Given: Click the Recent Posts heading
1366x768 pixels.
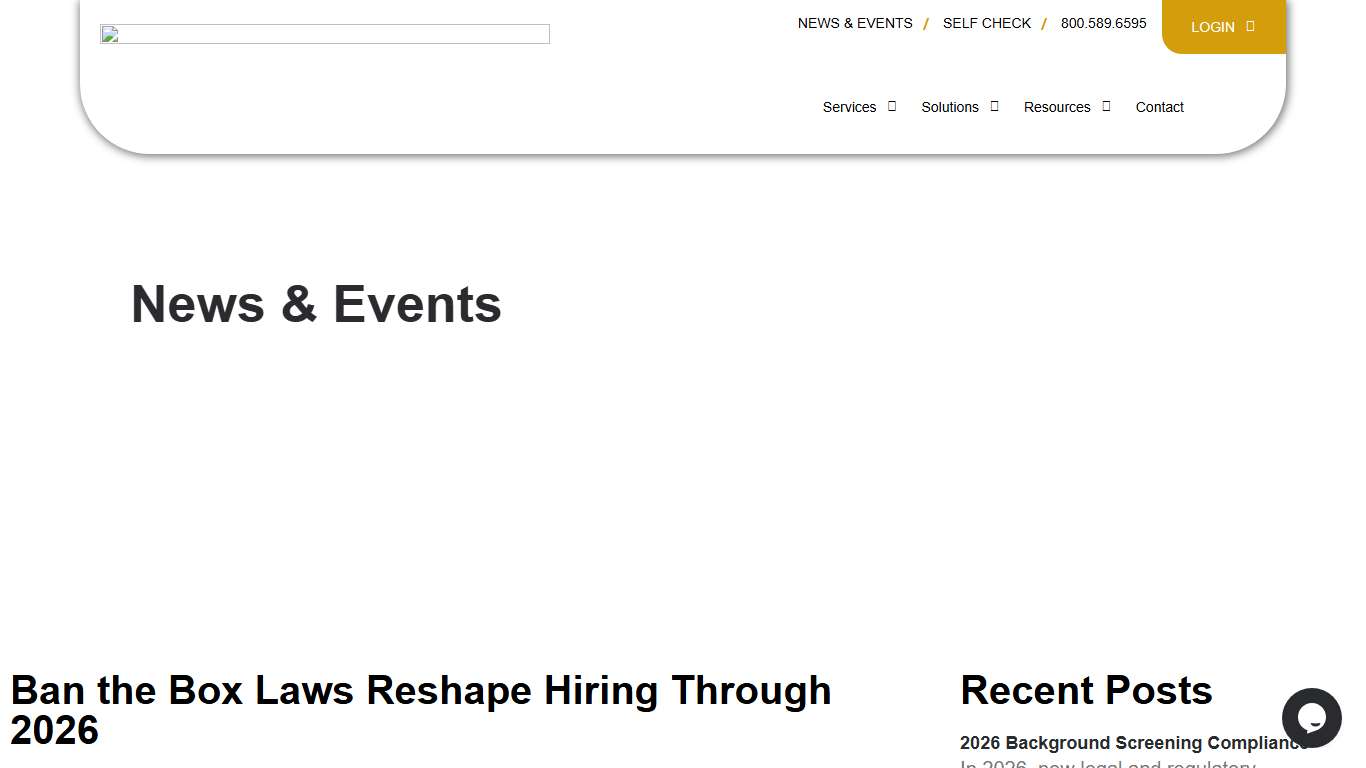Looking at the screenshot, I should point(1086,690).
